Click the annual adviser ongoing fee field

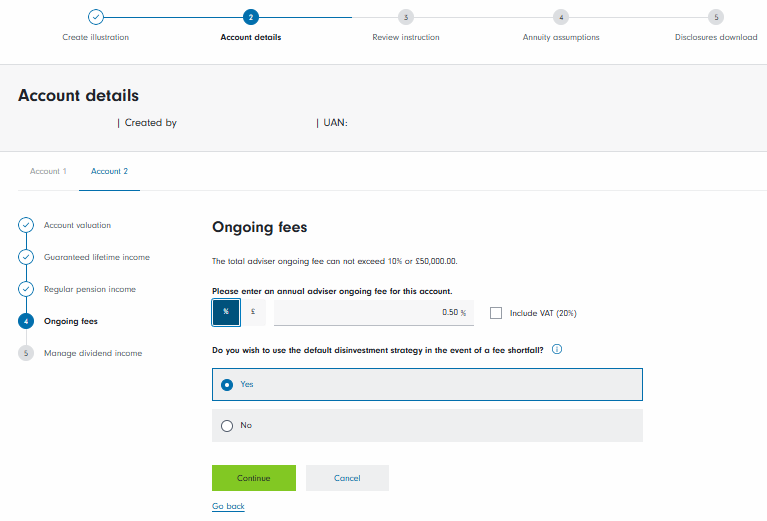[x=370, y=312]
